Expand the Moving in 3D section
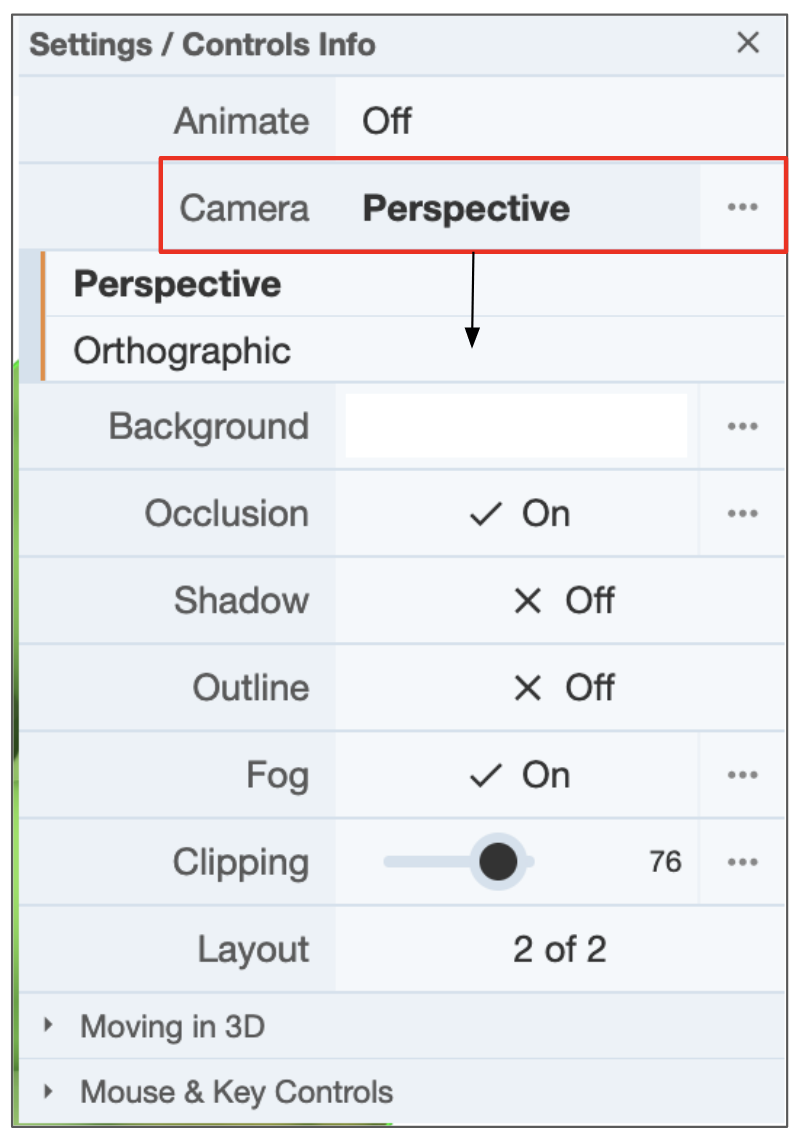This screenshot has height=1138, width=802. 172,1026
